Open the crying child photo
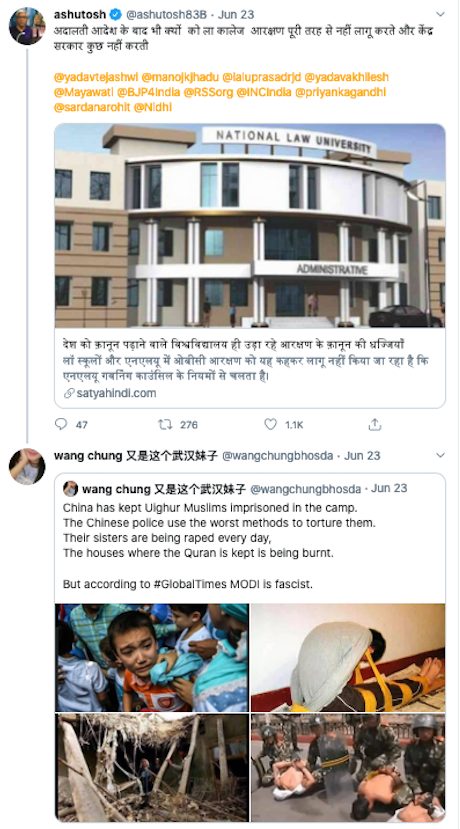Screen dimensions: 460x829 pos(152,658)
